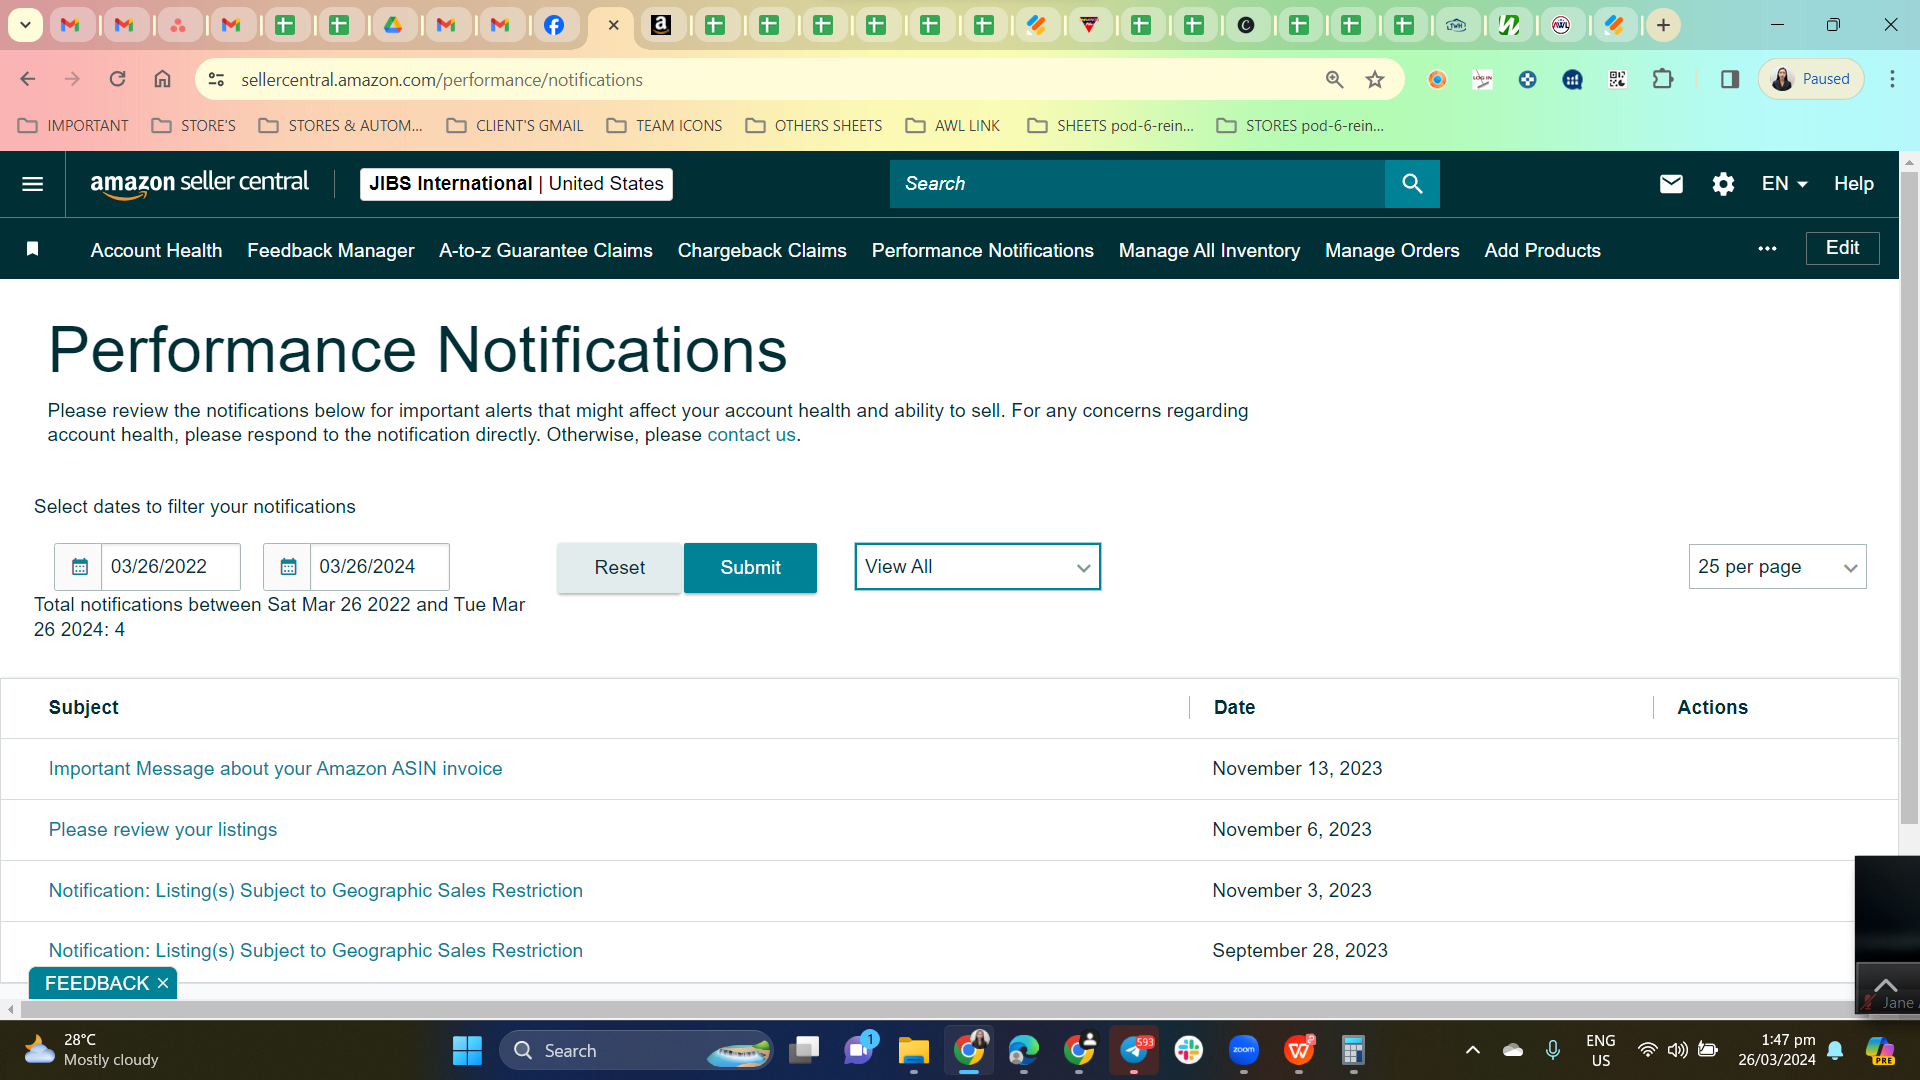Close the FEEDBACK tab
Screen dimensions: 1920x1080
coord(163,983)
